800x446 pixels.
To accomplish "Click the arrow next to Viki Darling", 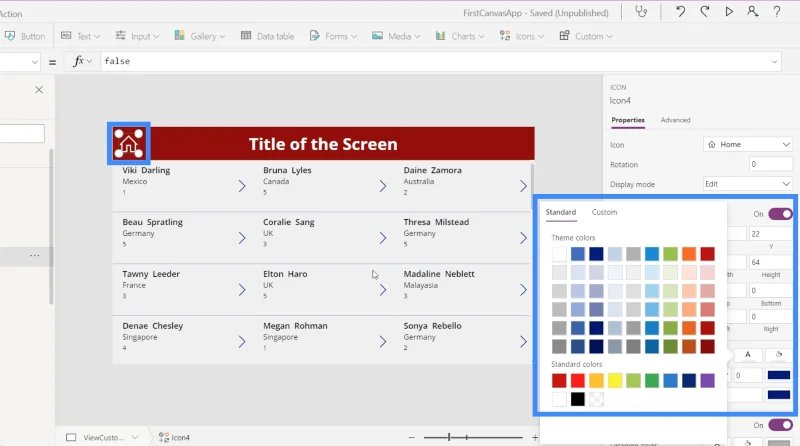I will pyautogui.click(x=242, y=186).
